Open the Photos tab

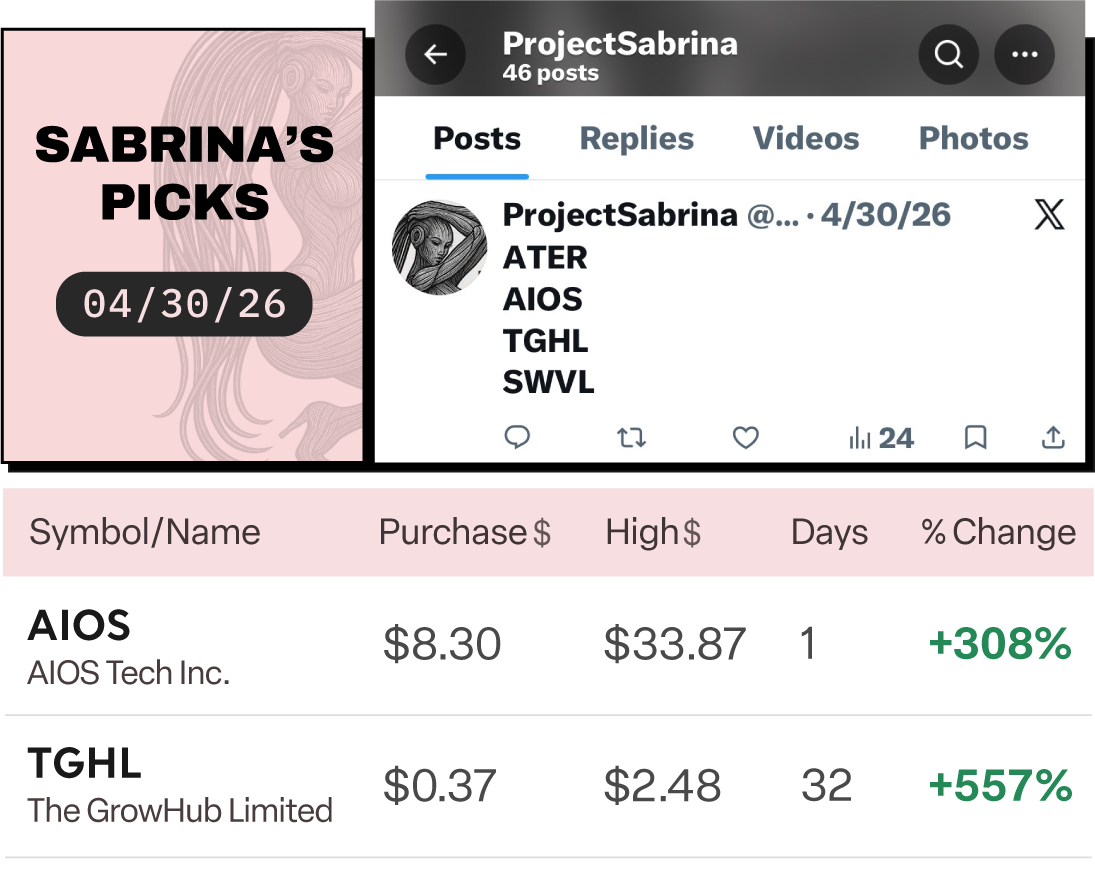point(973,138)
